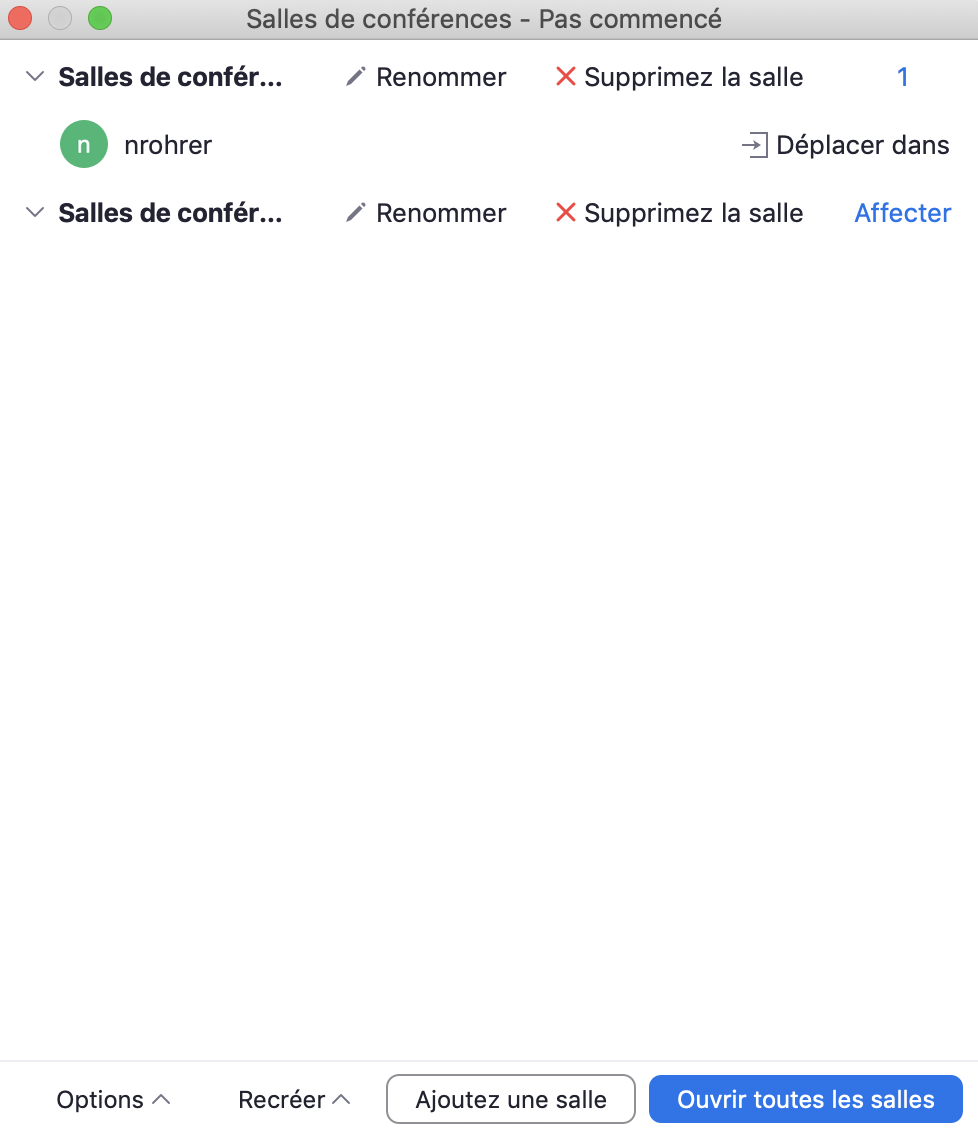
Task: Click the green nrohrer avatar circle
Action: [84, 146]
